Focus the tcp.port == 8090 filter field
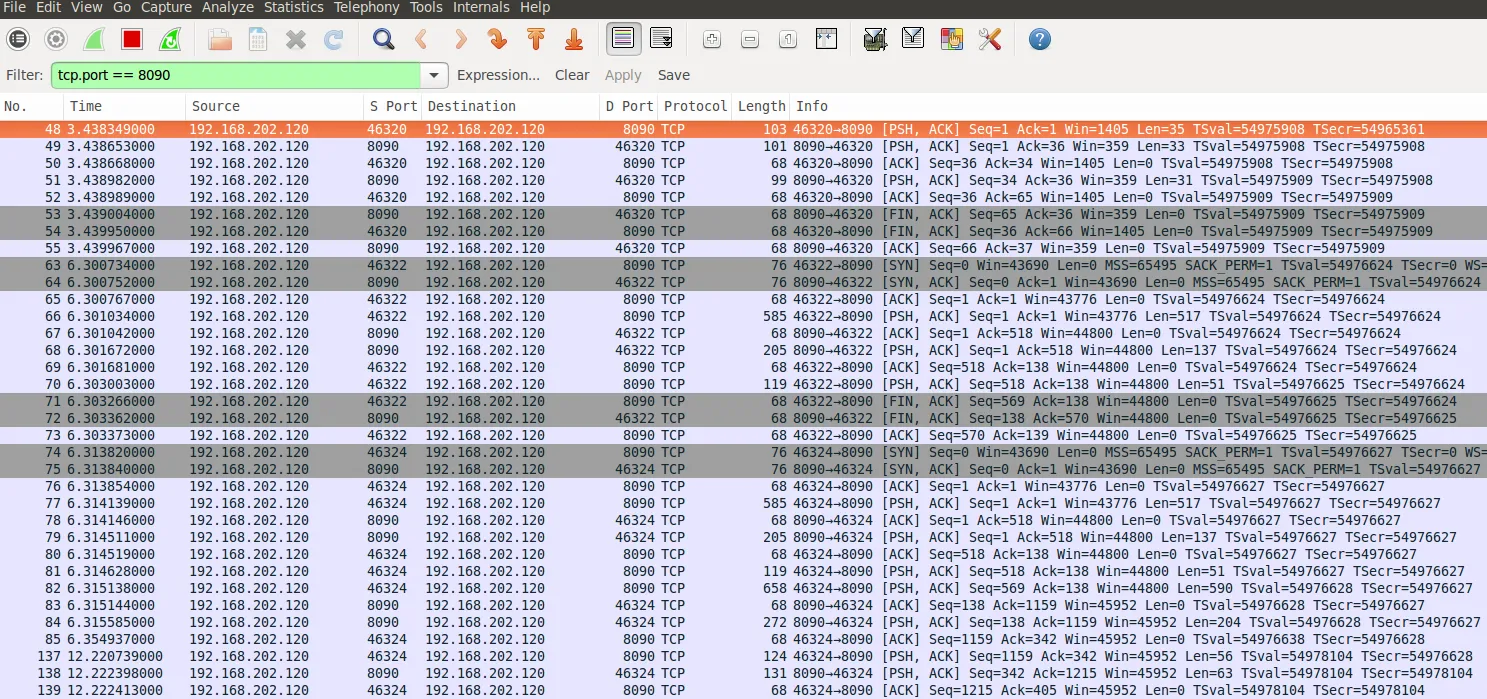 point(236,75)
